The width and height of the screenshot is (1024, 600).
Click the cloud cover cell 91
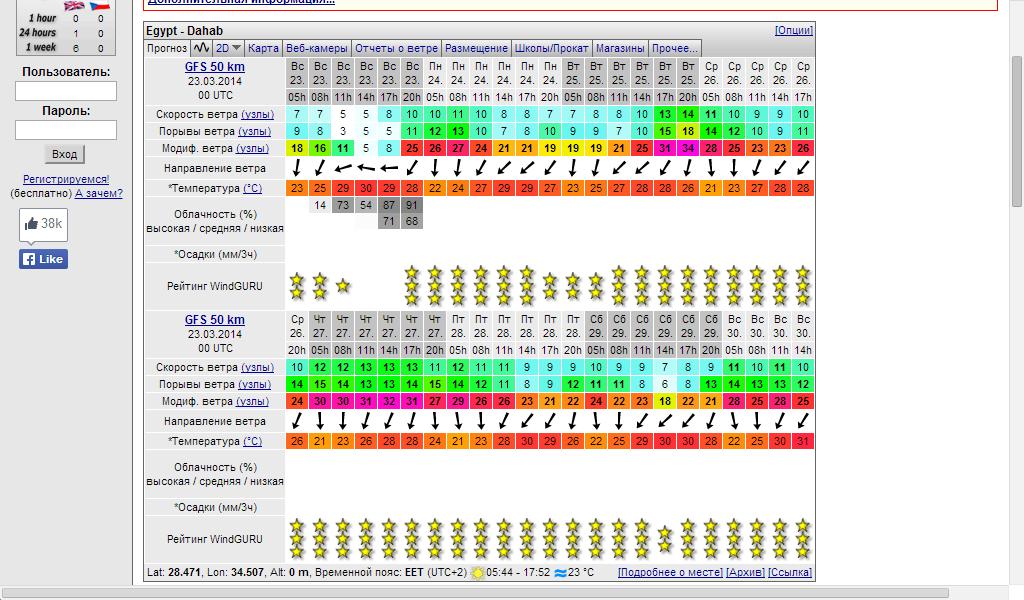(412, 205)
